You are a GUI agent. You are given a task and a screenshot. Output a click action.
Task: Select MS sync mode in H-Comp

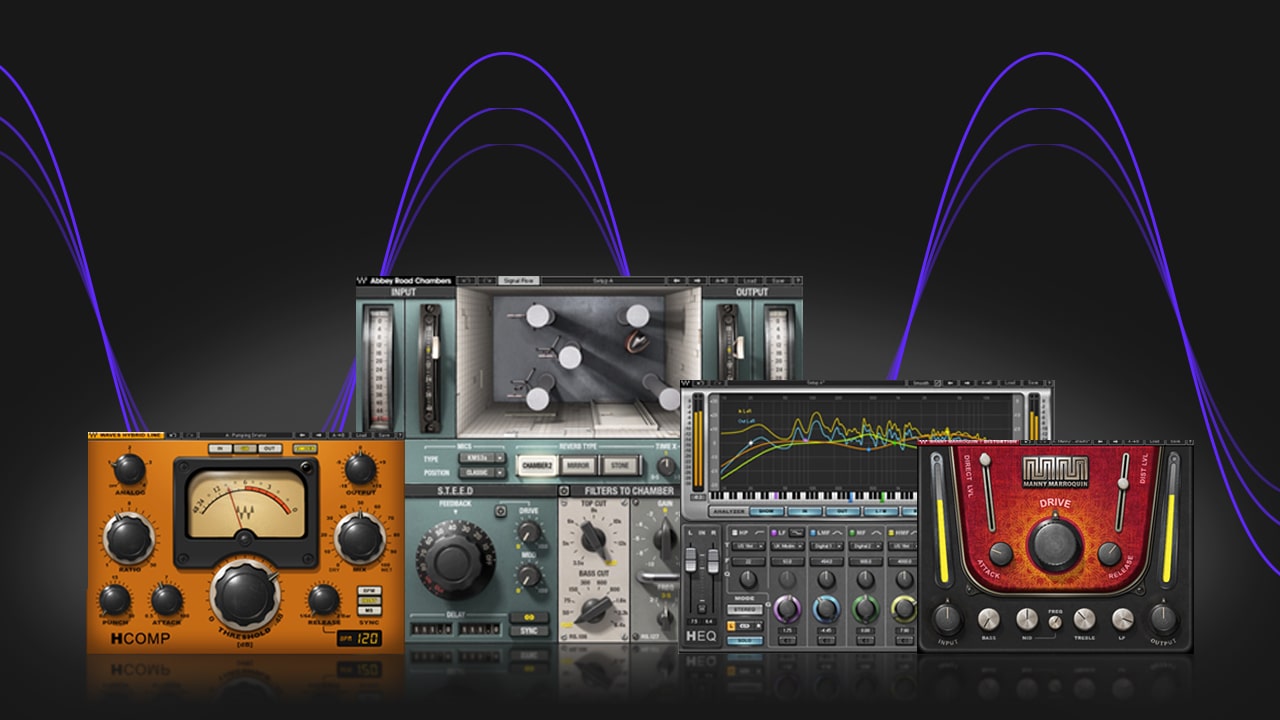point(369,611)
